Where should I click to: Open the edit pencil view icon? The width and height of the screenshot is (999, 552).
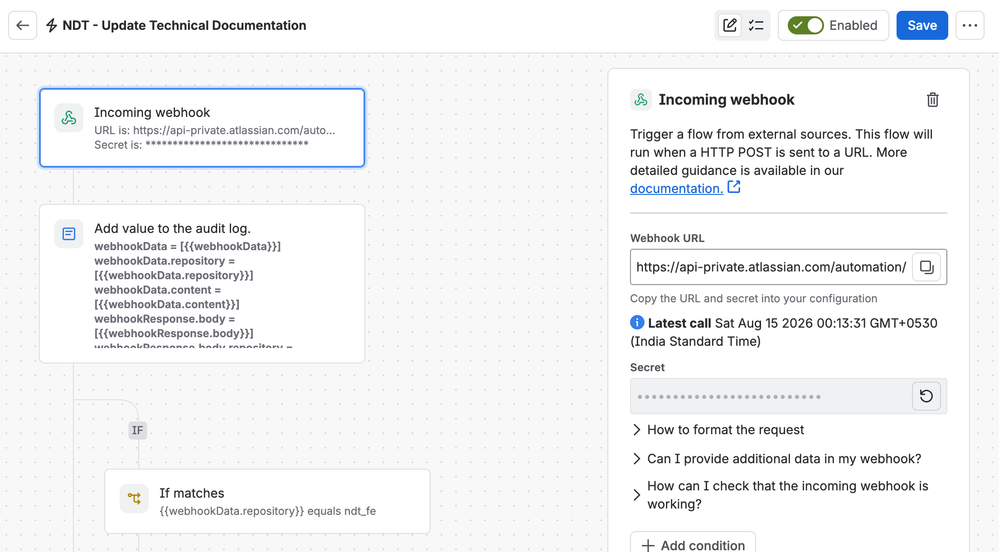pos(729,25)
